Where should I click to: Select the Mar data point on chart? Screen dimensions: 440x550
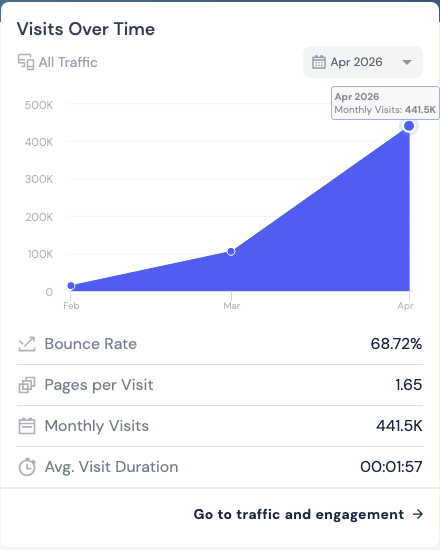point(231,251)
